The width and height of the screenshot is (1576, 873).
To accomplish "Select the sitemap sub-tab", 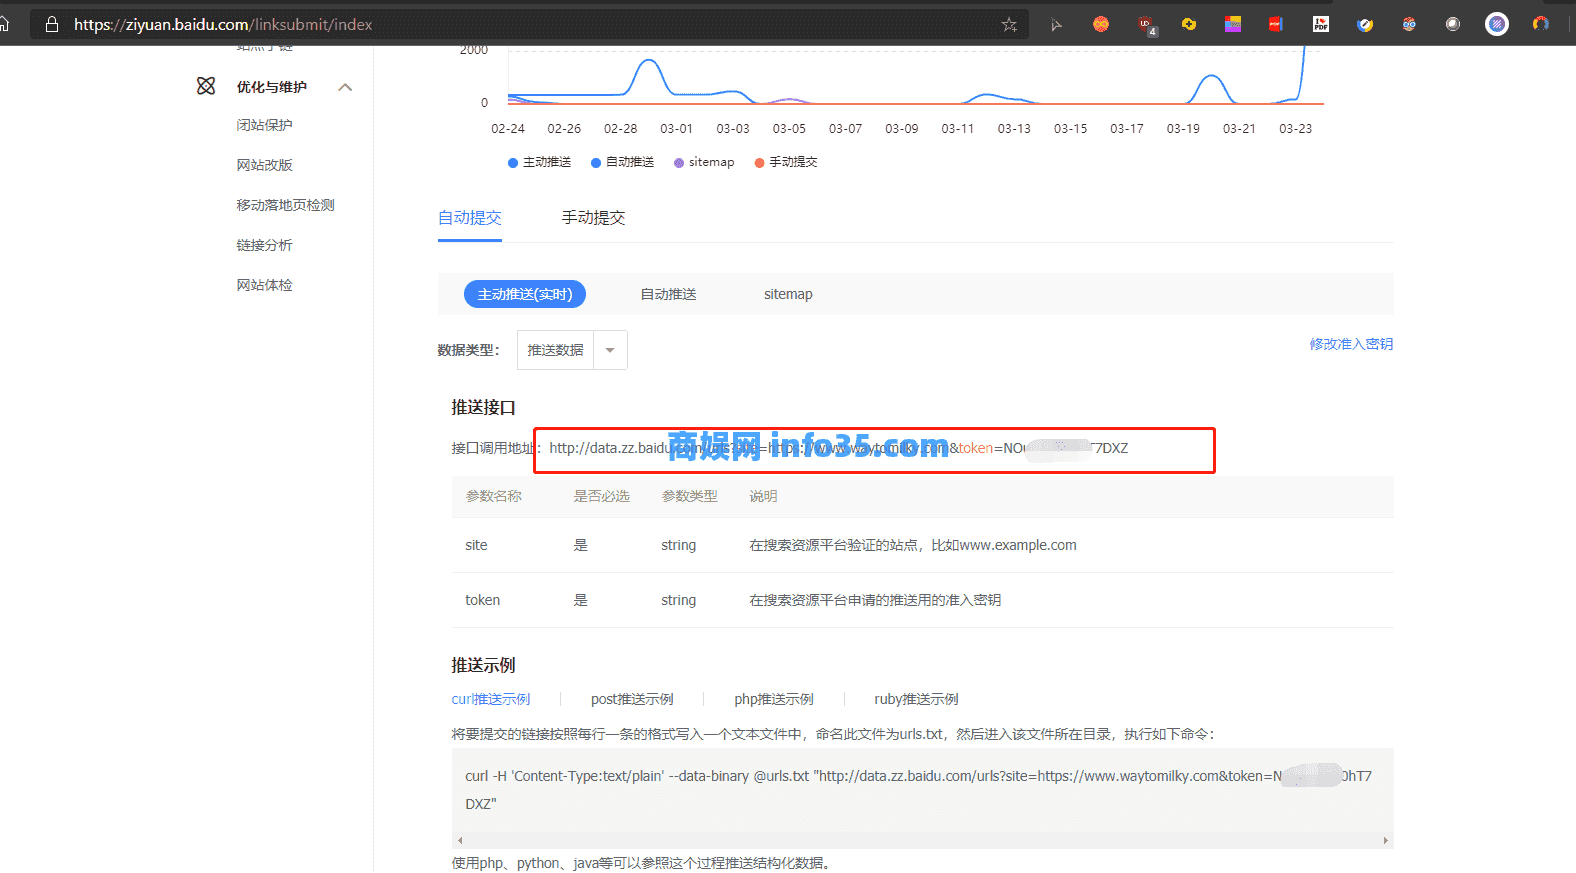I will 788,294.
